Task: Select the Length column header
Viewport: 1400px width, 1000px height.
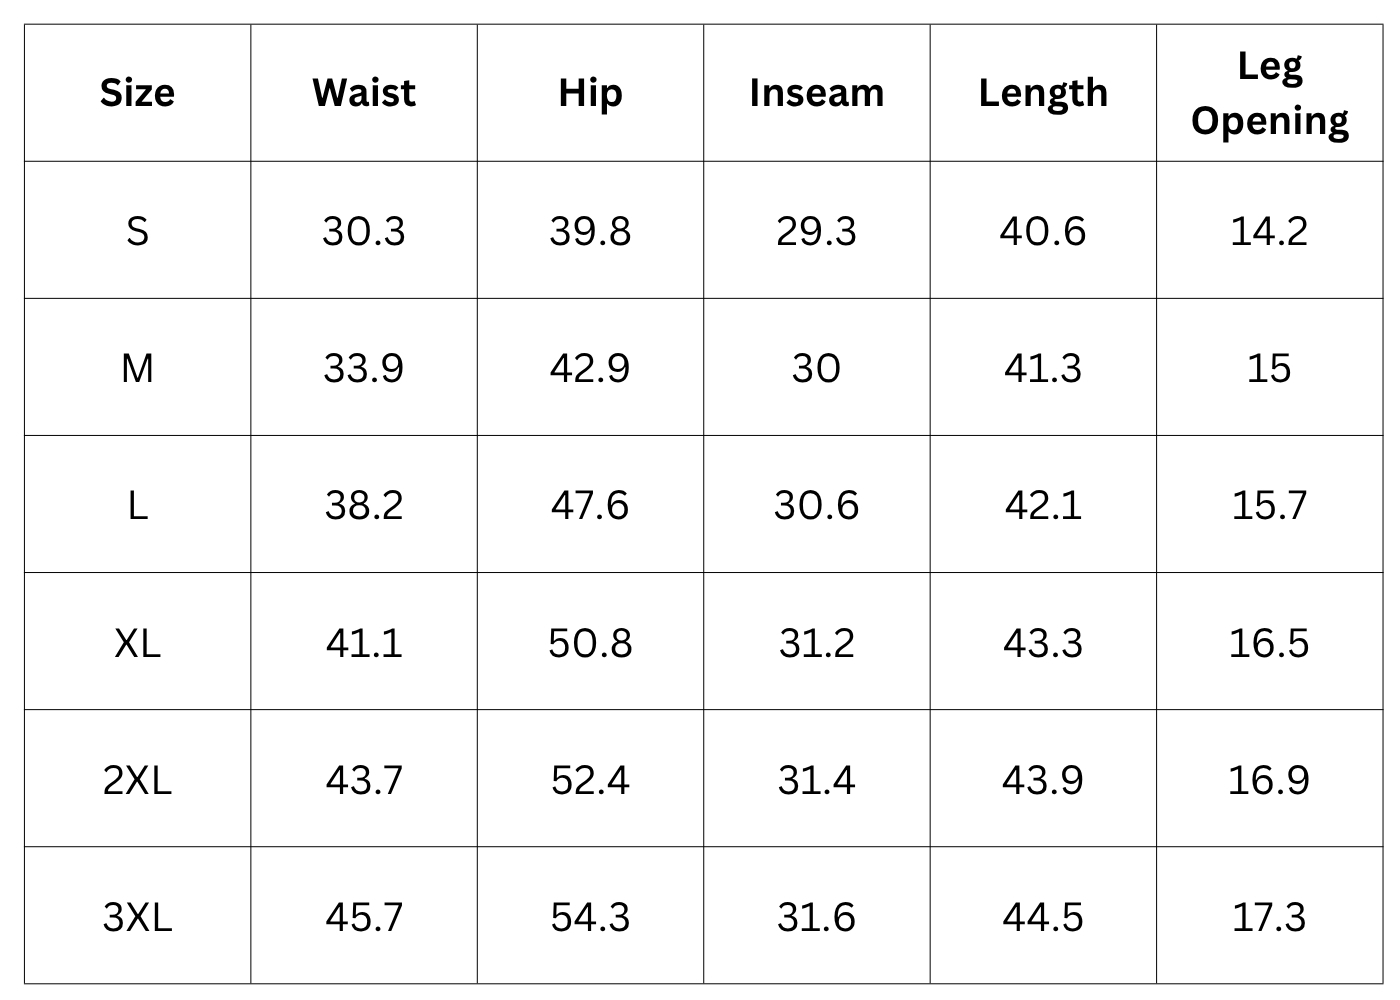Action: click(1043, 93)
